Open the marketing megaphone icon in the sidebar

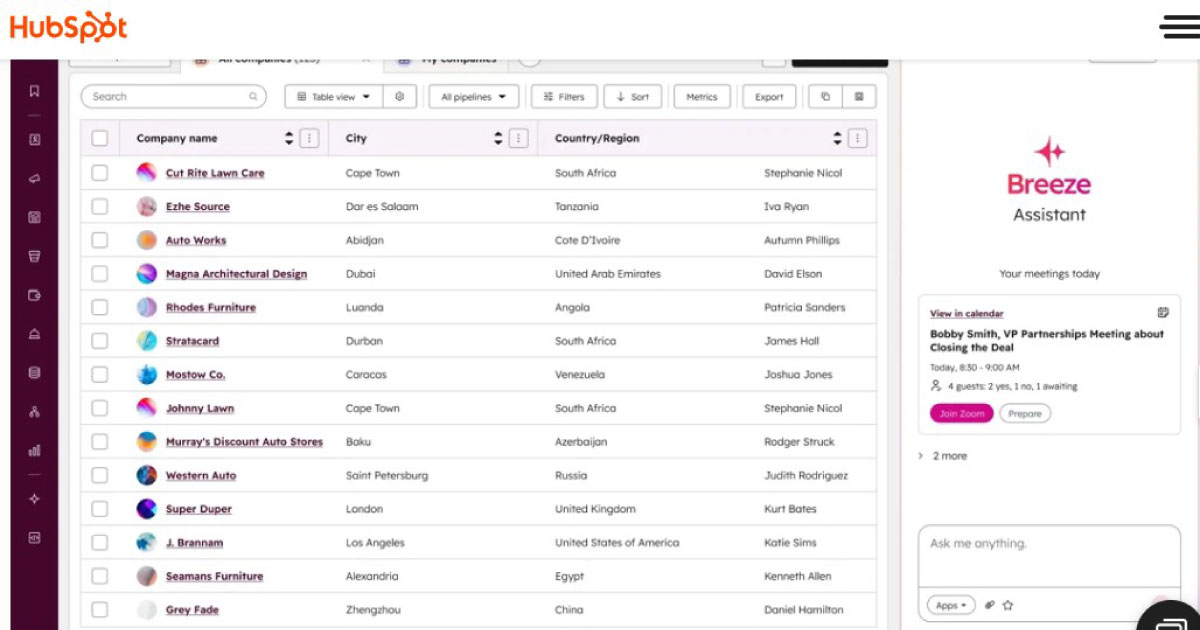pos(34,179)
